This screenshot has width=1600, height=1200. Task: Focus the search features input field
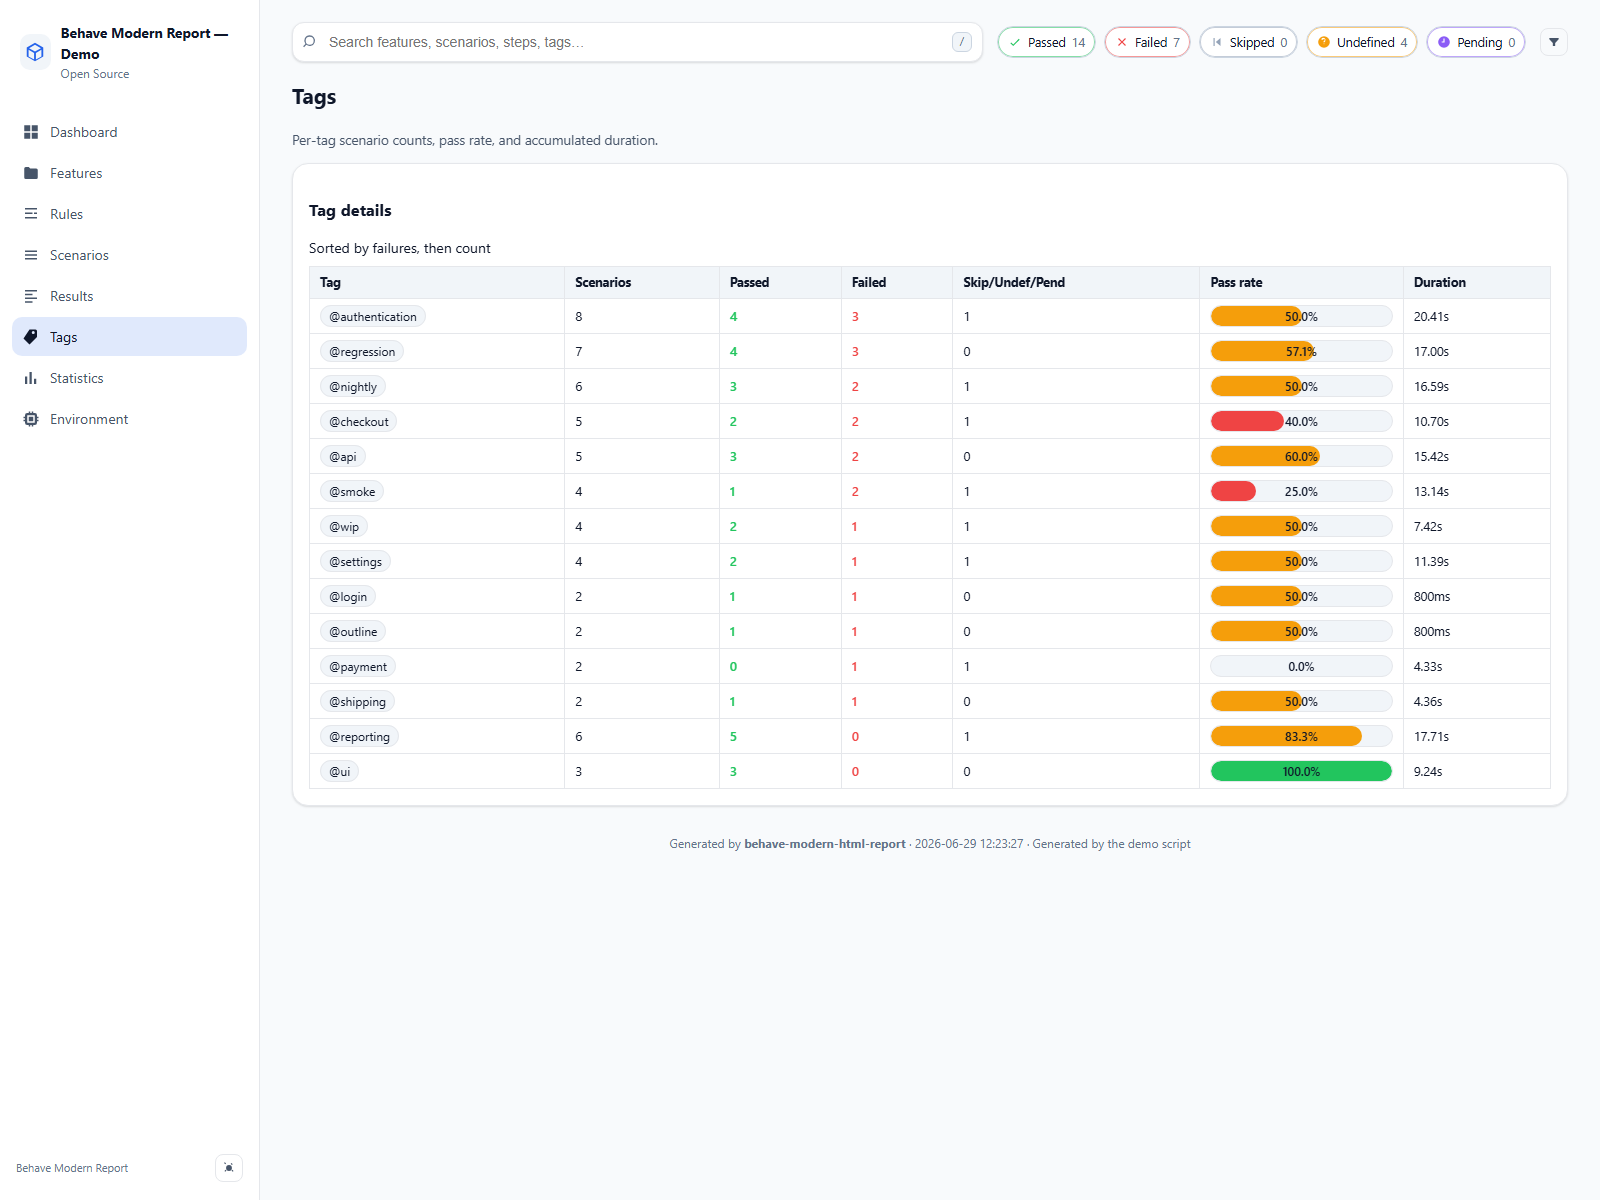coord(636,42)
